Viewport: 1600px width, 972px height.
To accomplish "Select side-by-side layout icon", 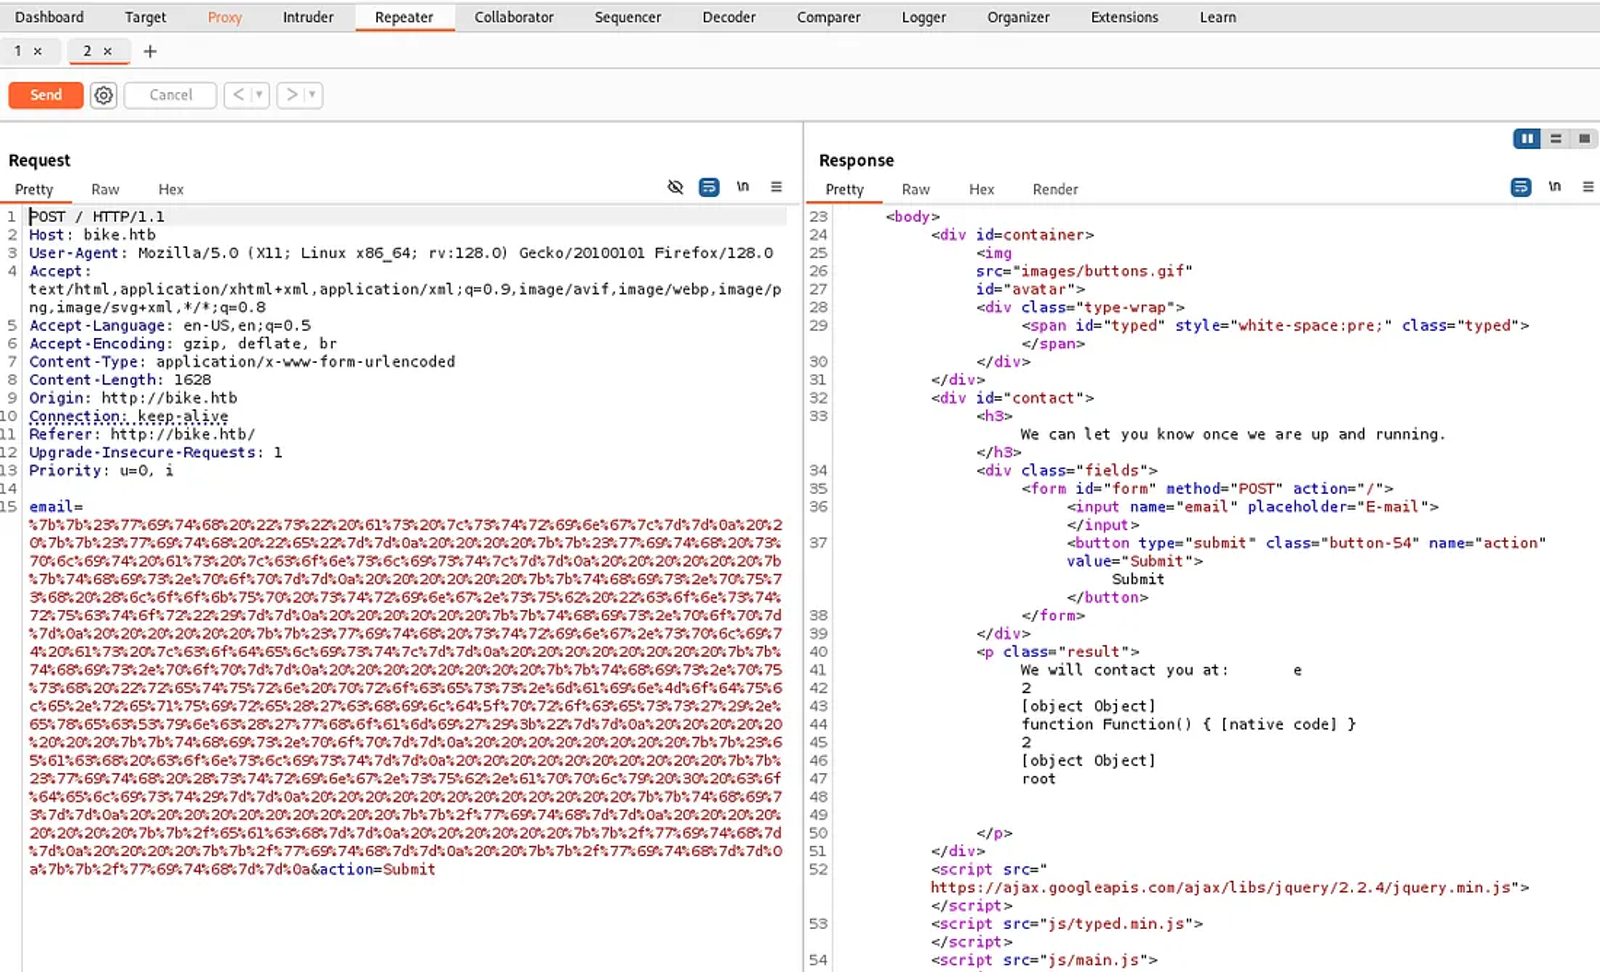I will (x=1527, y=139).
